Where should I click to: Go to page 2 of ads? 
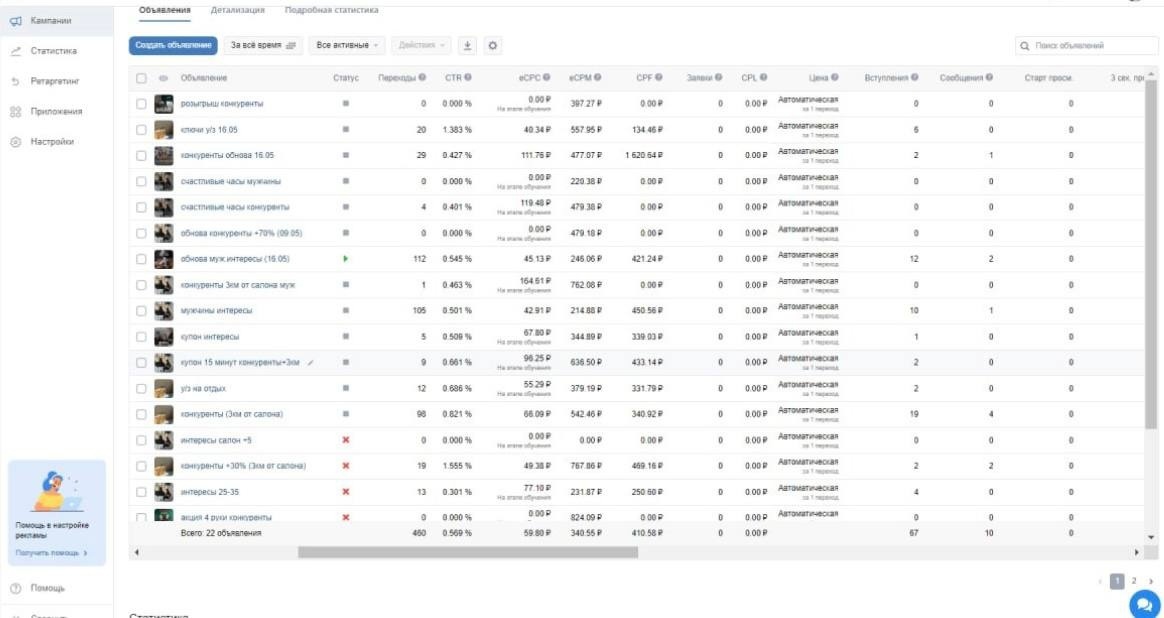point(1135,581)
